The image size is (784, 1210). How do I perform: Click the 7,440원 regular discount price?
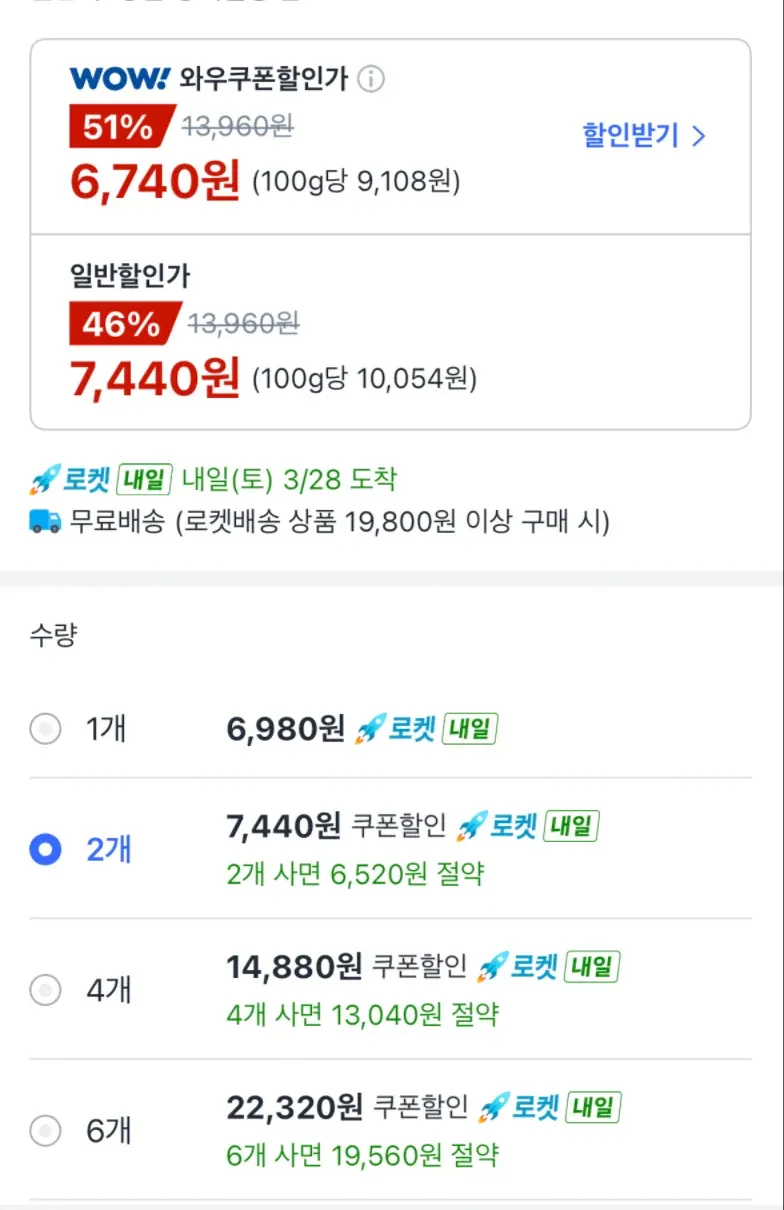pyautogui.click(x=155, y=378)
